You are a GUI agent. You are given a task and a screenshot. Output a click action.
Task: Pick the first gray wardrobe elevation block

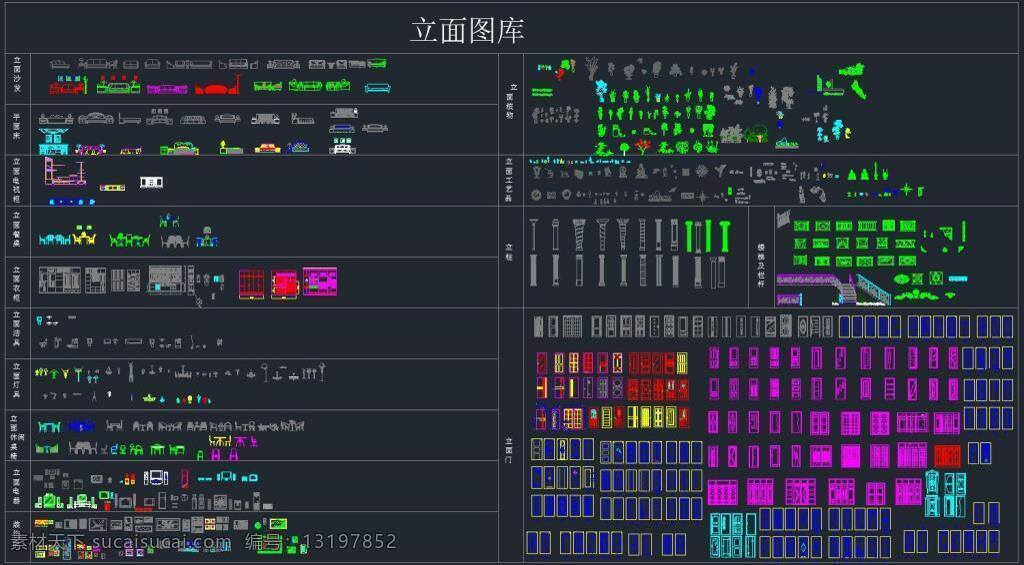[60, 280]
